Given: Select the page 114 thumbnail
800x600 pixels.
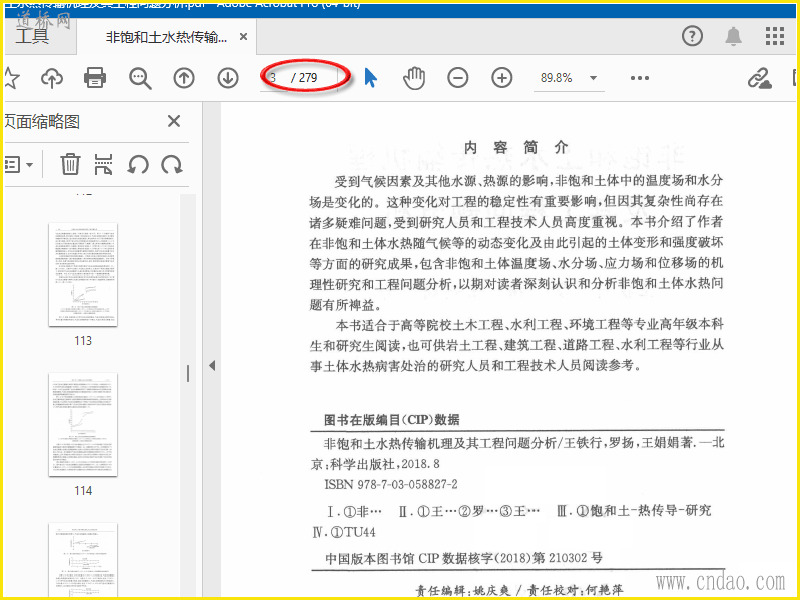Looking at the screenshot, I should (83, 424).
